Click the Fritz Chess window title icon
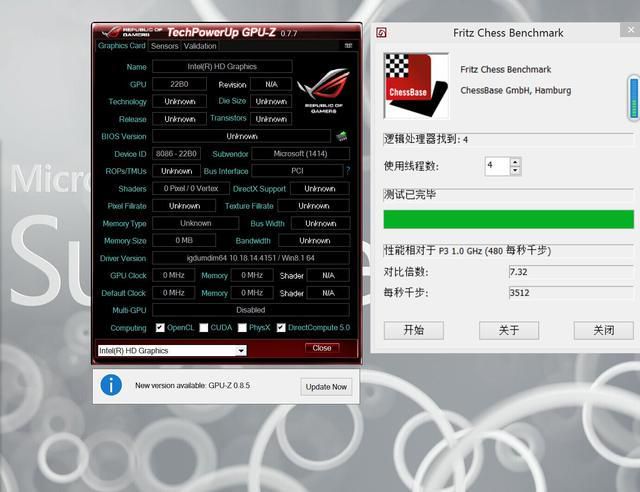Screen dimensions: 640x492 [x=381, y=33]
